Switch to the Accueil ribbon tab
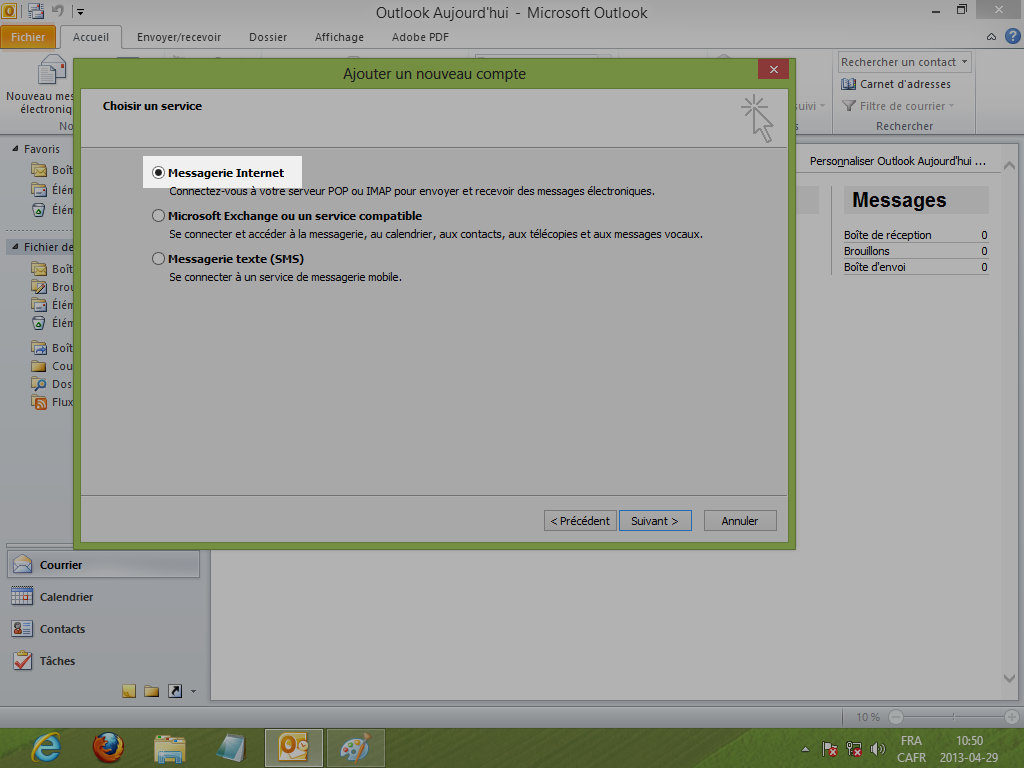The height and width of the screenshot is (768, 1024). click(91, 37)
